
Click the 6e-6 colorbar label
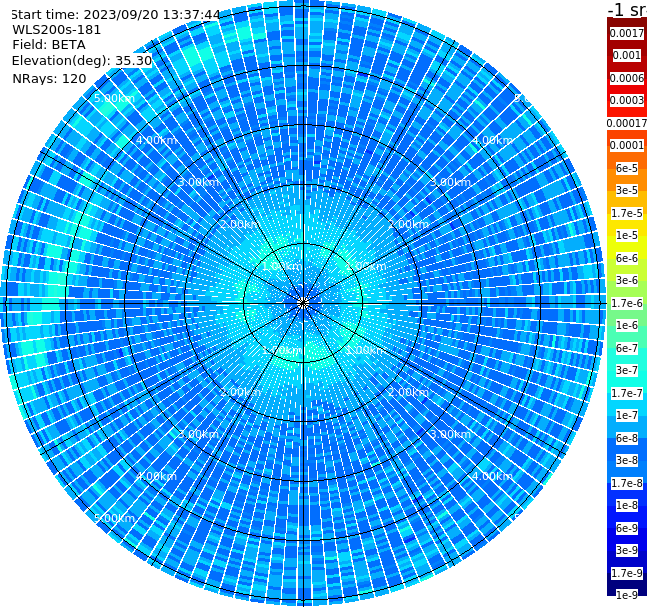click(627, 258)
